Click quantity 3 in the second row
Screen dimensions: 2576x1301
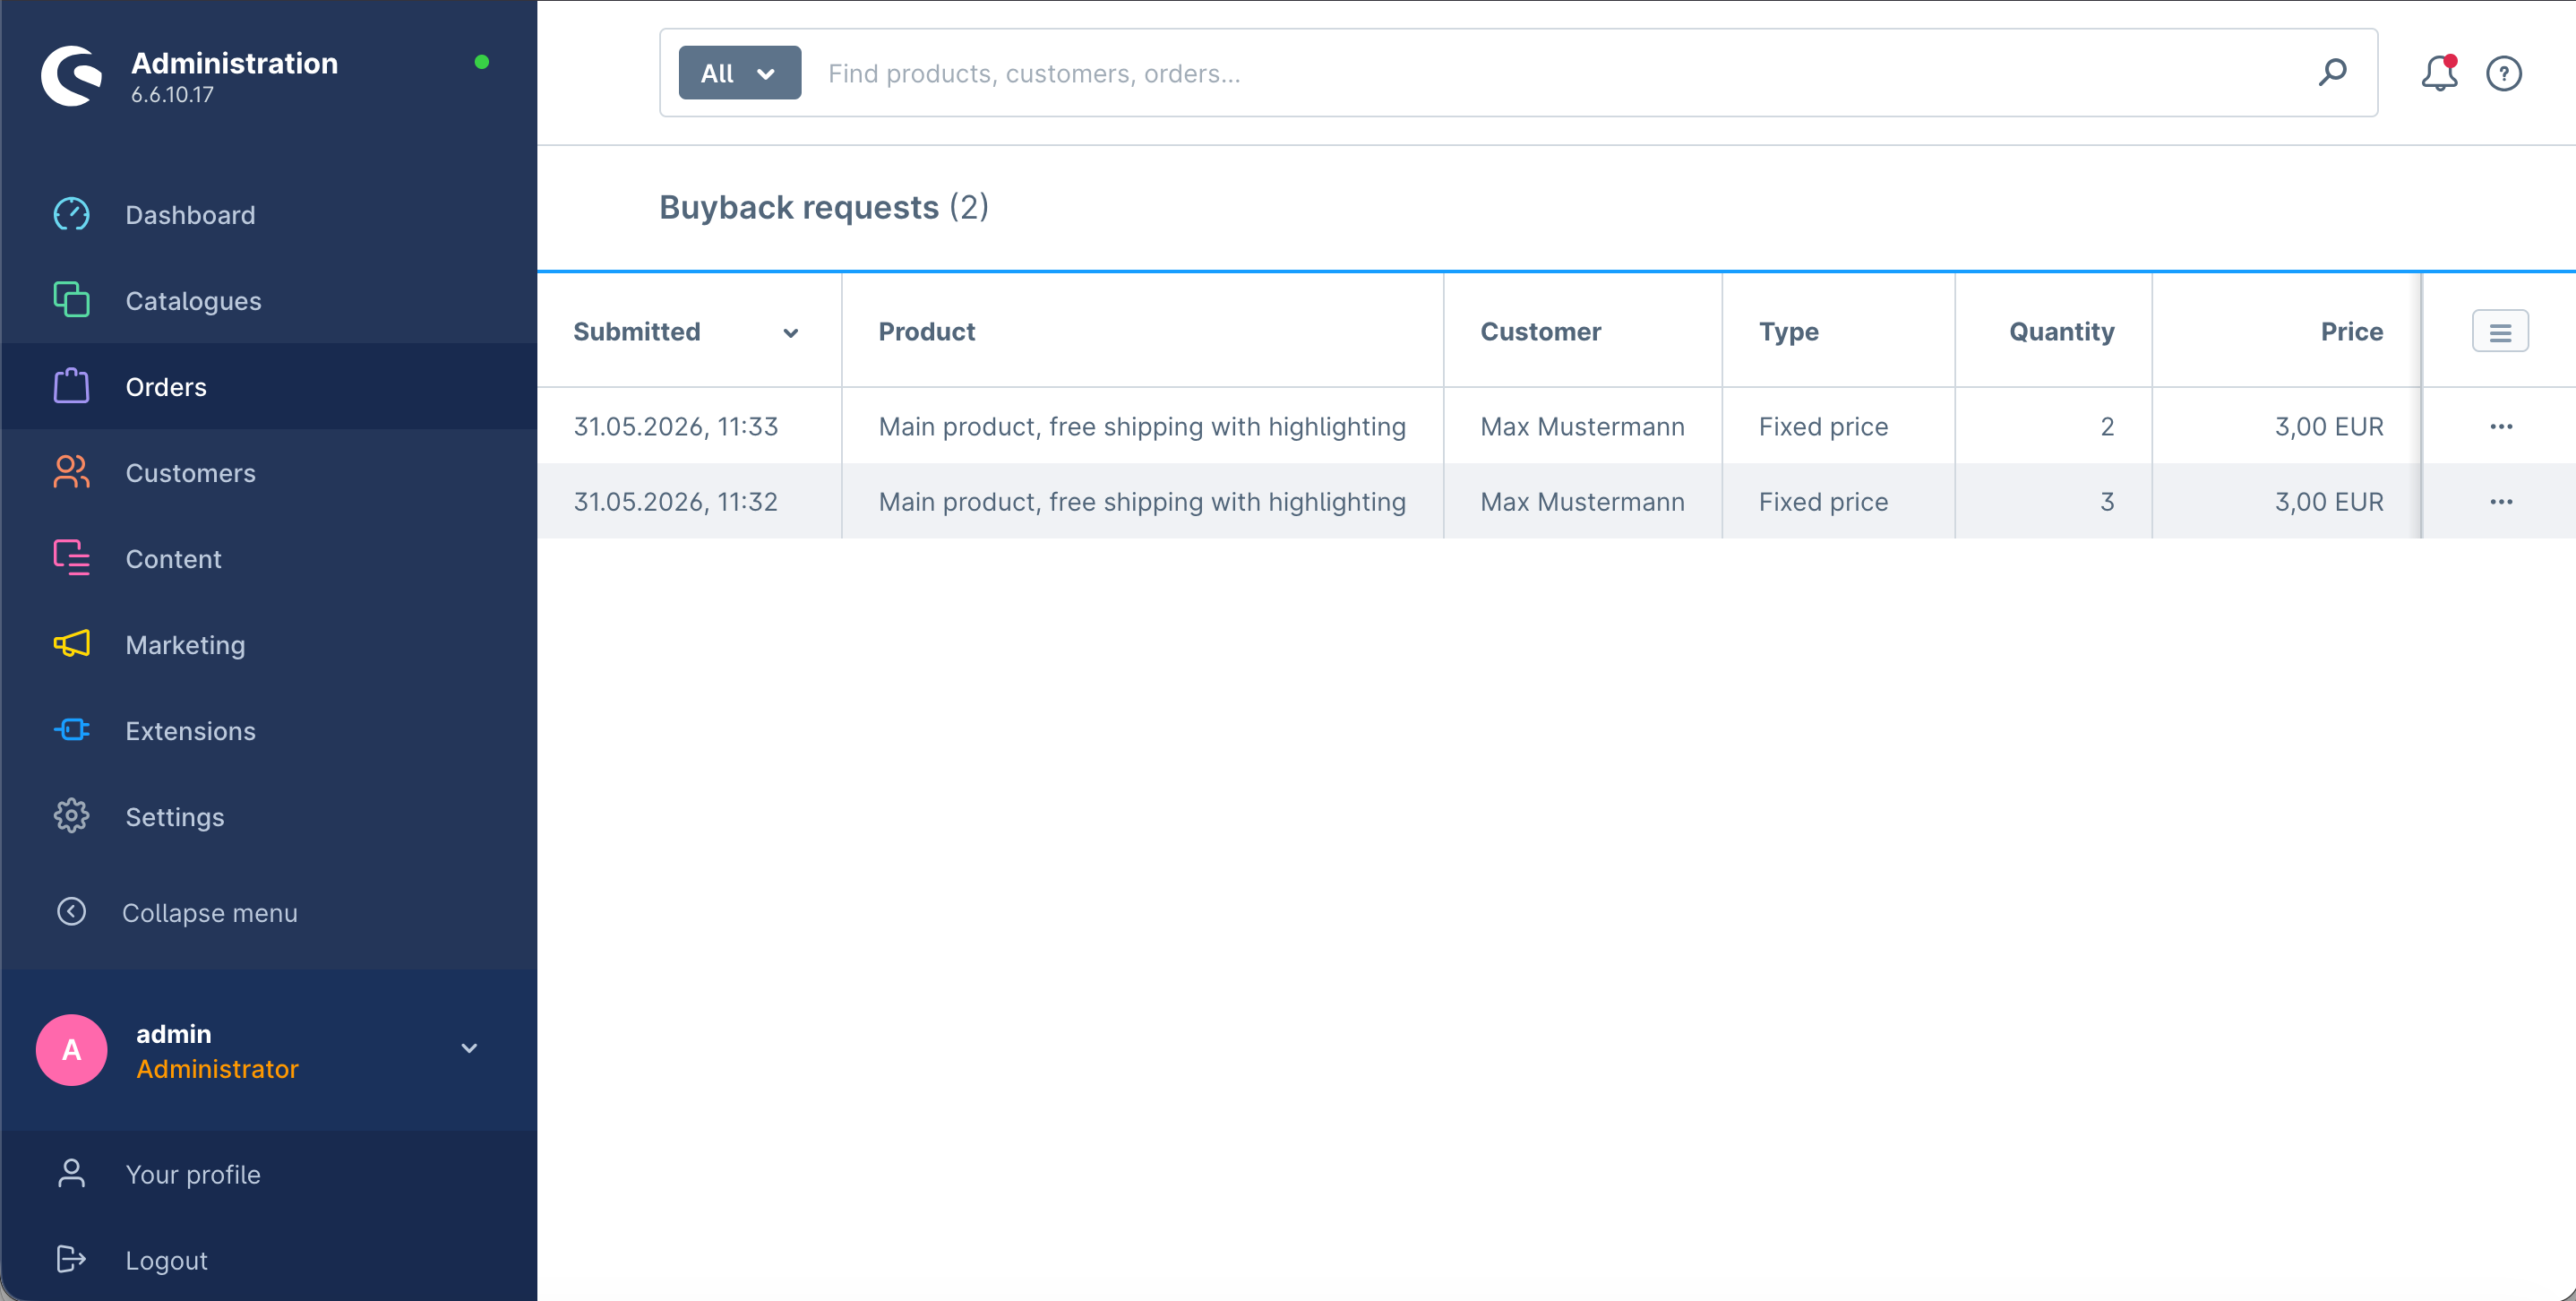pyautogui.click(x=2107, y=501)
